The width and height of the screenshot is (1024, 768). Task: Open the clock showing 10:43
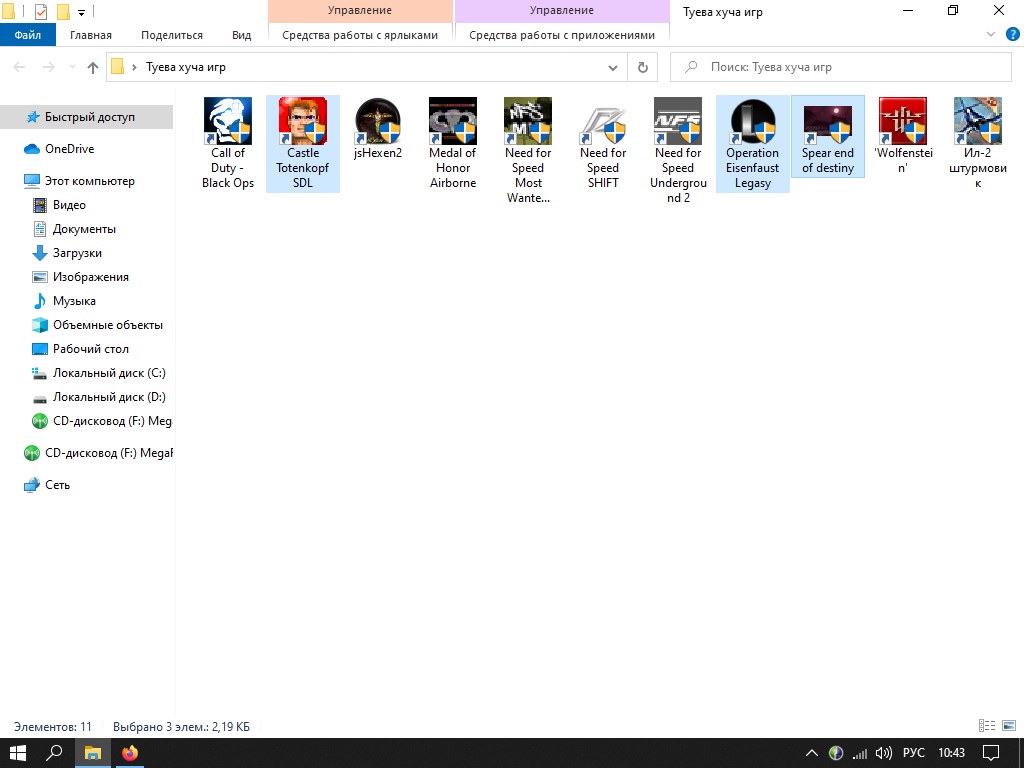click(951, 753)
